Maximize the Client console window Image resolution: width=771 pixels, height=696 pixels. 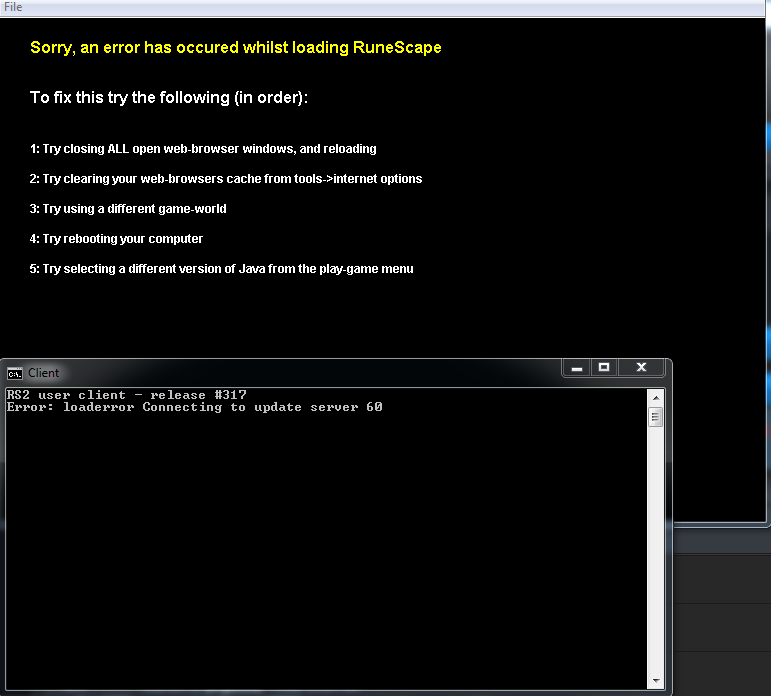604,368
